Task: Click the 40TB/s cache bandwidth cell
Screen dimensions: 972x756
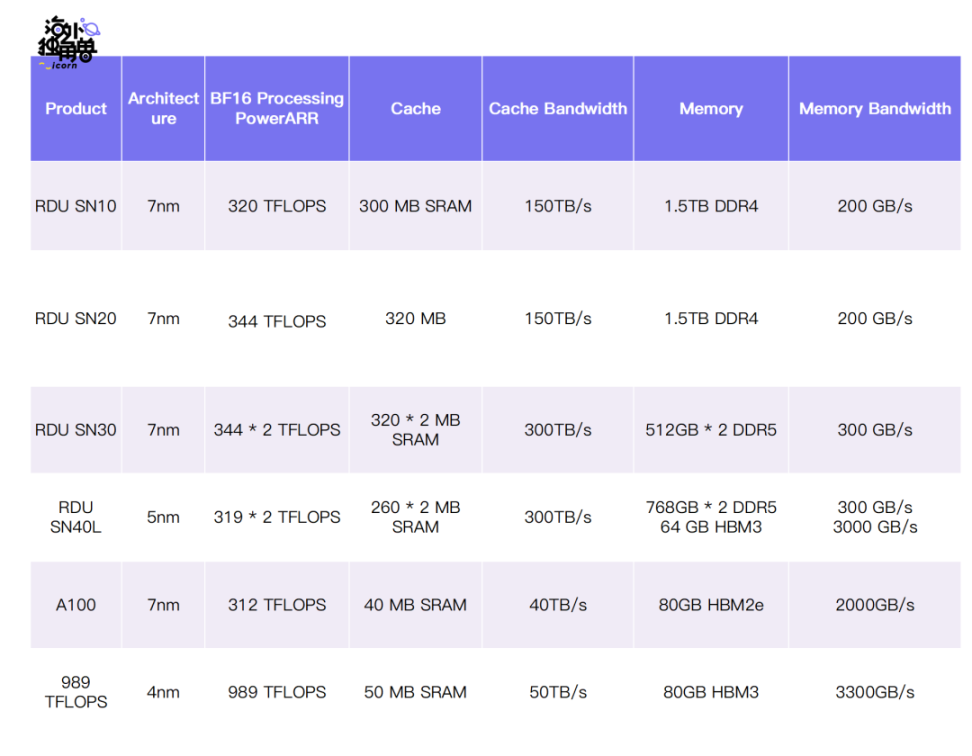Action: coord(557,605)
